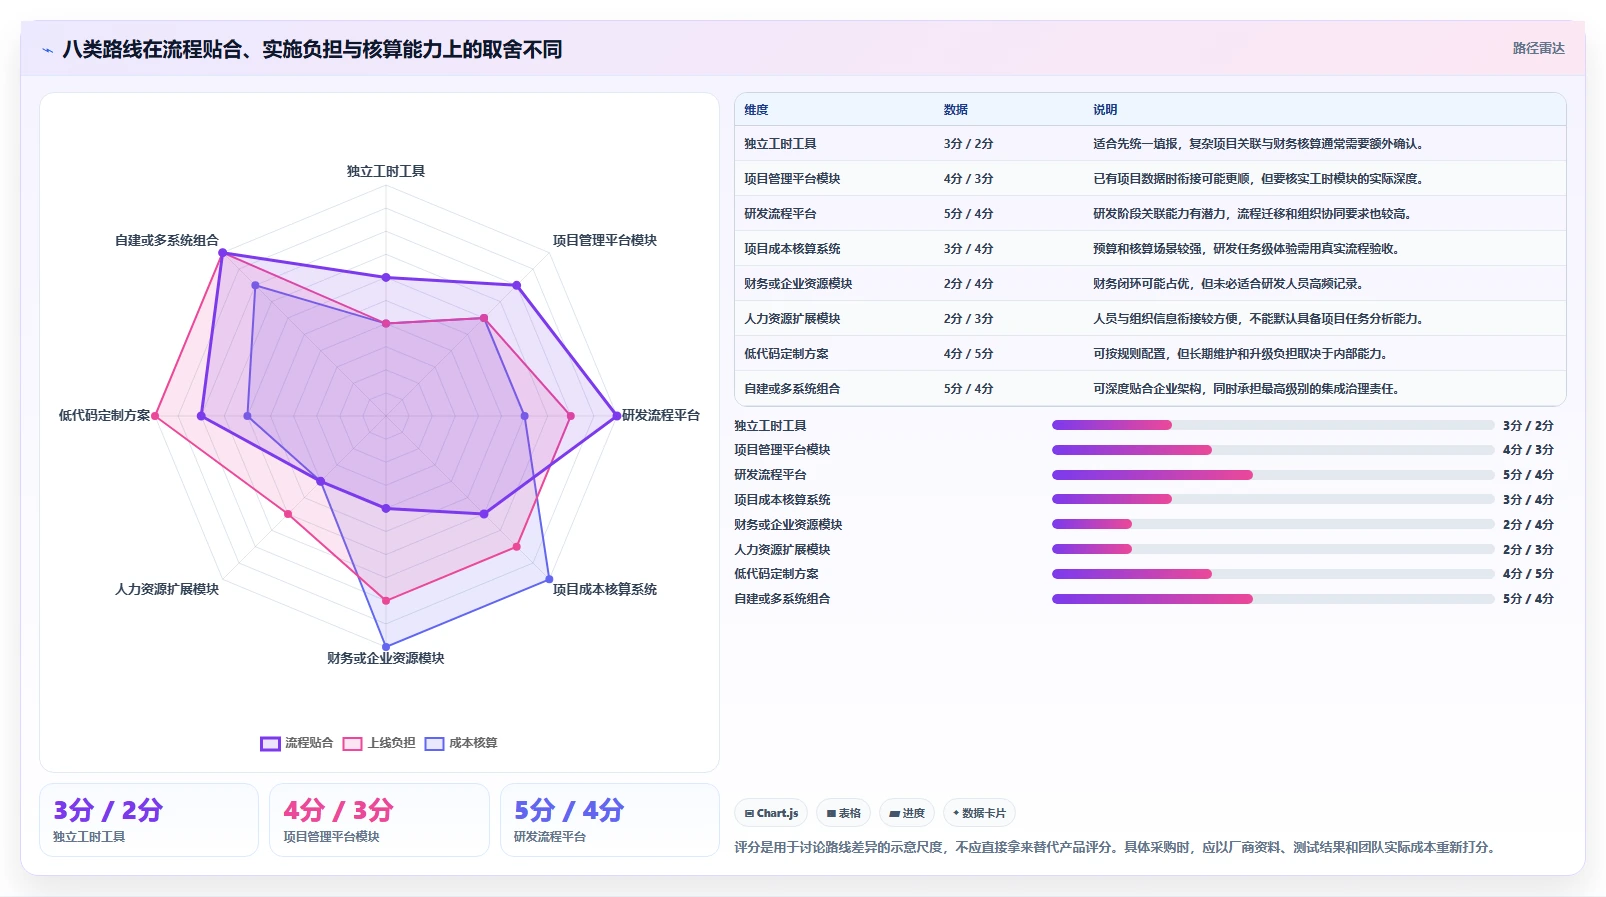This screenshot has height=897, width=1606.
Task: Click the progress bar for 财务或企业资源模块
Action: tap(1273, 524)
